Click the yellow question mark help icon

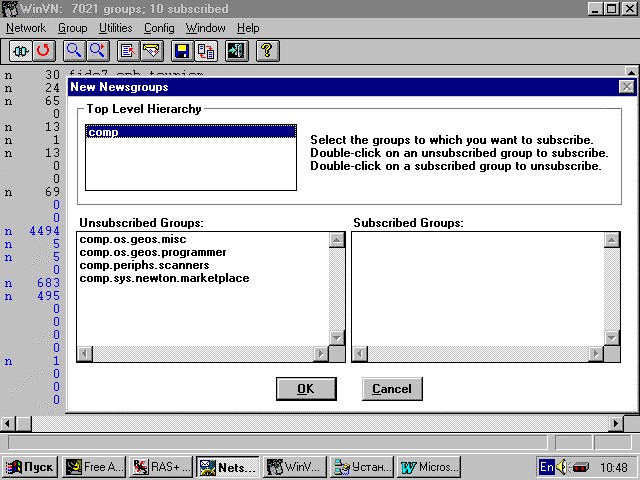click(268, 50)
